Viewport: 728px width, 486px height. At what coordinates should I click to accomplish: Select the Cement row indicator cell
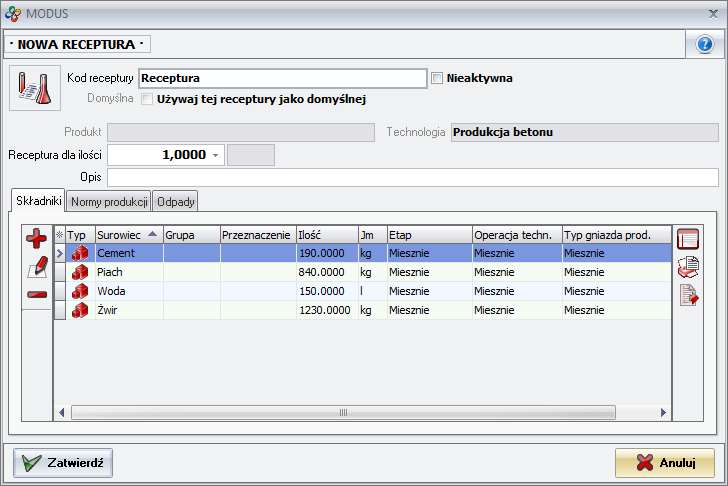[59, 254]
